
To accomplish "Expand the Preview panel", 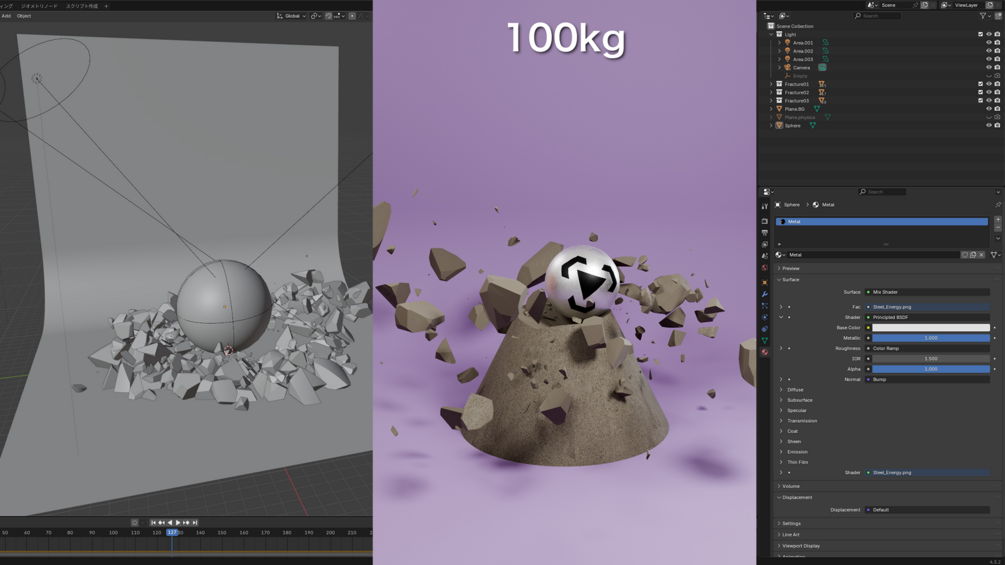I will pyautogui.click(x=779, y=268).
